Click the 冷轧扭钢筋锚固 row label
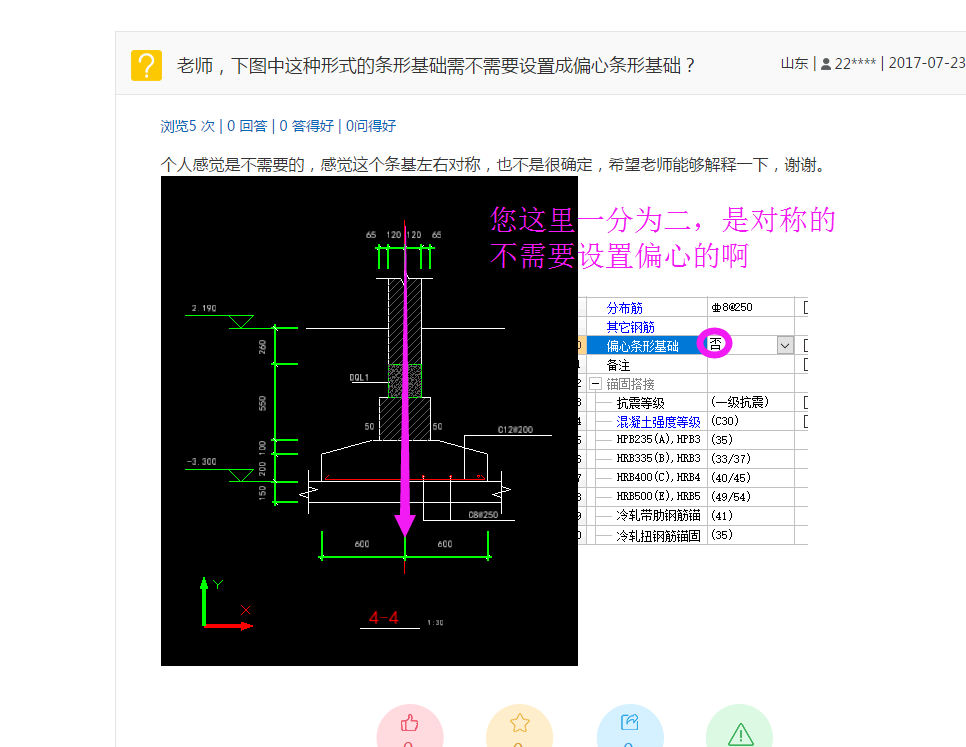The height and width of the screenshot is (747, 966). point(658,536)
